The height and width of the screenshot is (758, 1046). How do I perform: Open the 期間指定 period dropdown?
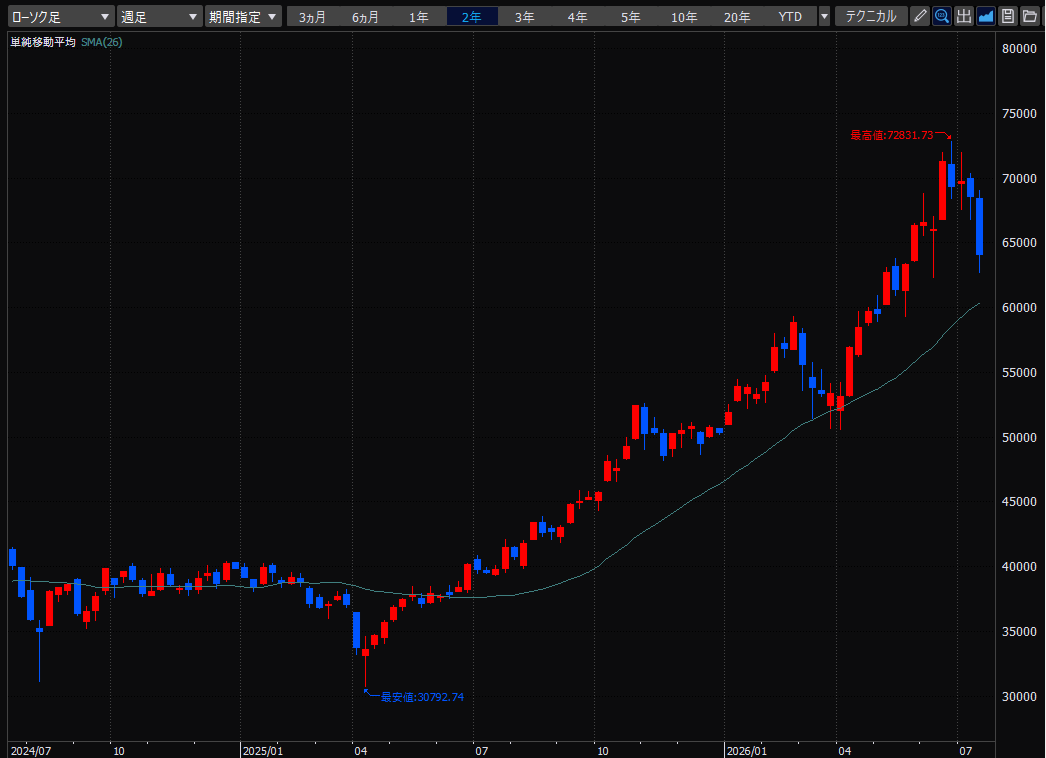pos(243,17)
